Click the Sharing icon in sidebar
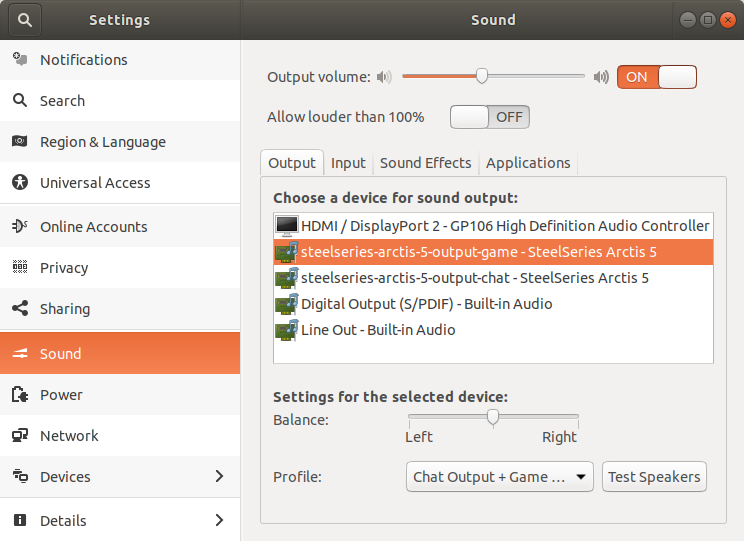744x541 pixels. [x=20, y=308]
